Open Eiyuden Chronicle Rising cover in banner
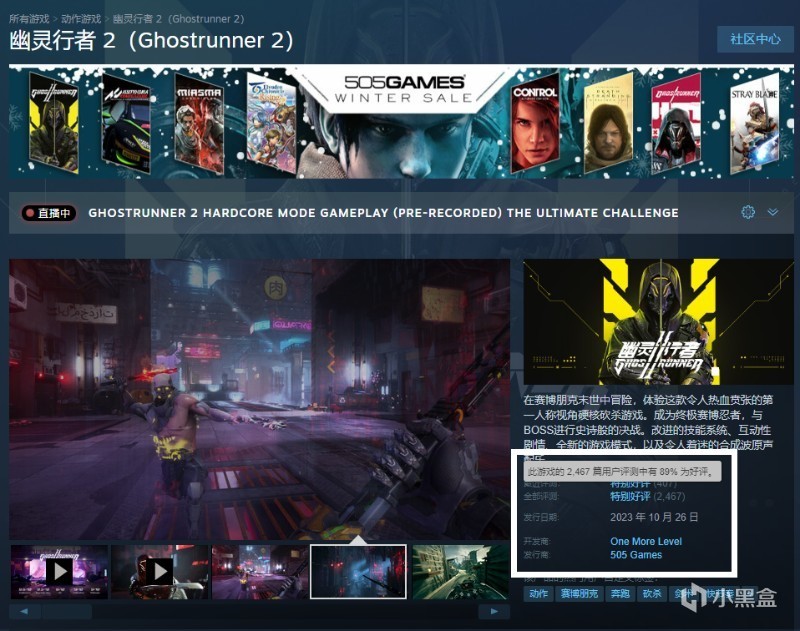Screen dimensions: 800x631 click(271, 123)
